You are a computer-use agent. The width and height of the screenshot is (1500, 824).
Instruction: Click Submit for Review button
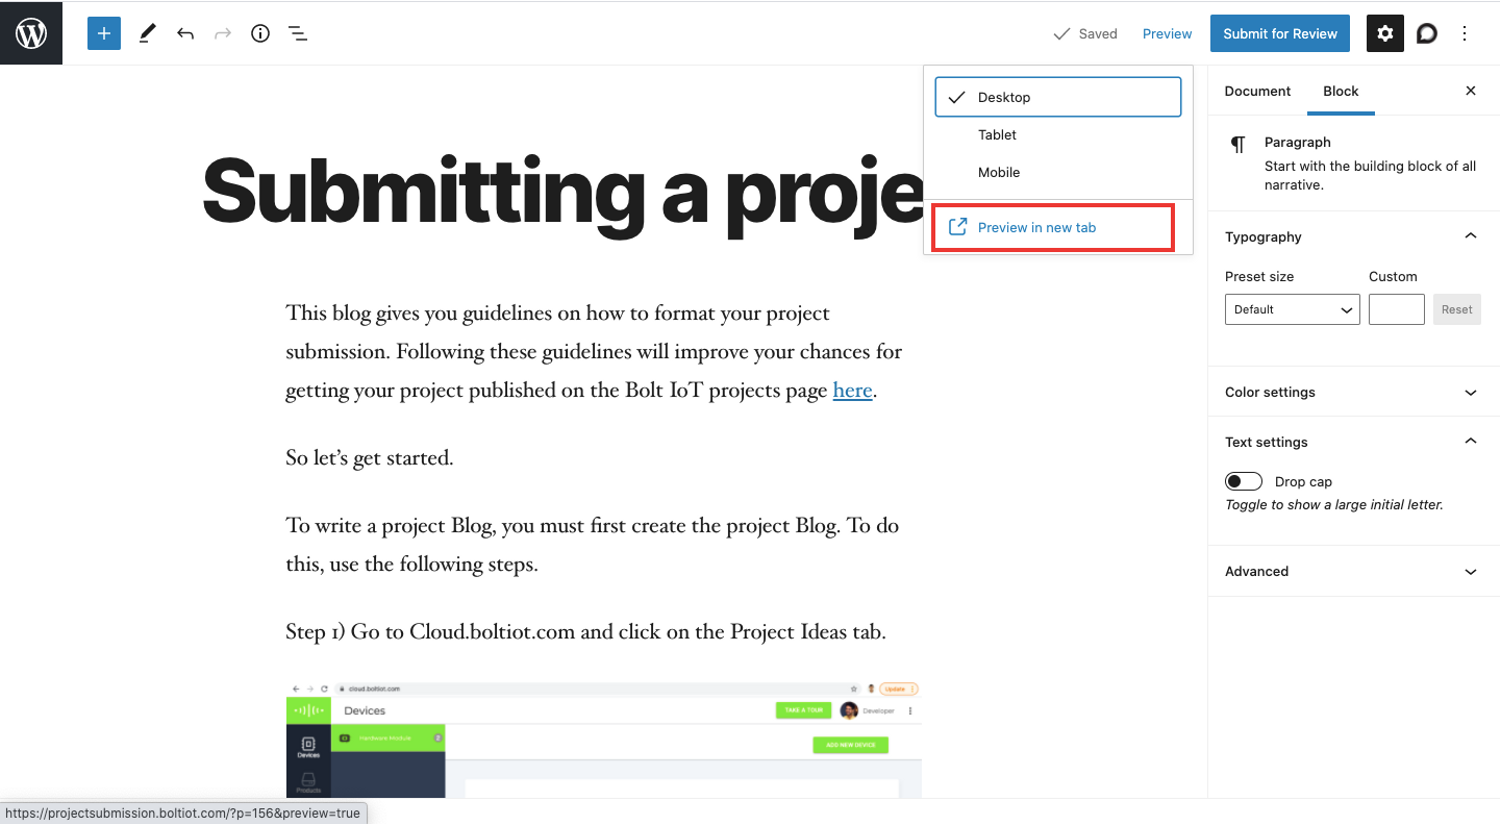[x=1280, y=33]
